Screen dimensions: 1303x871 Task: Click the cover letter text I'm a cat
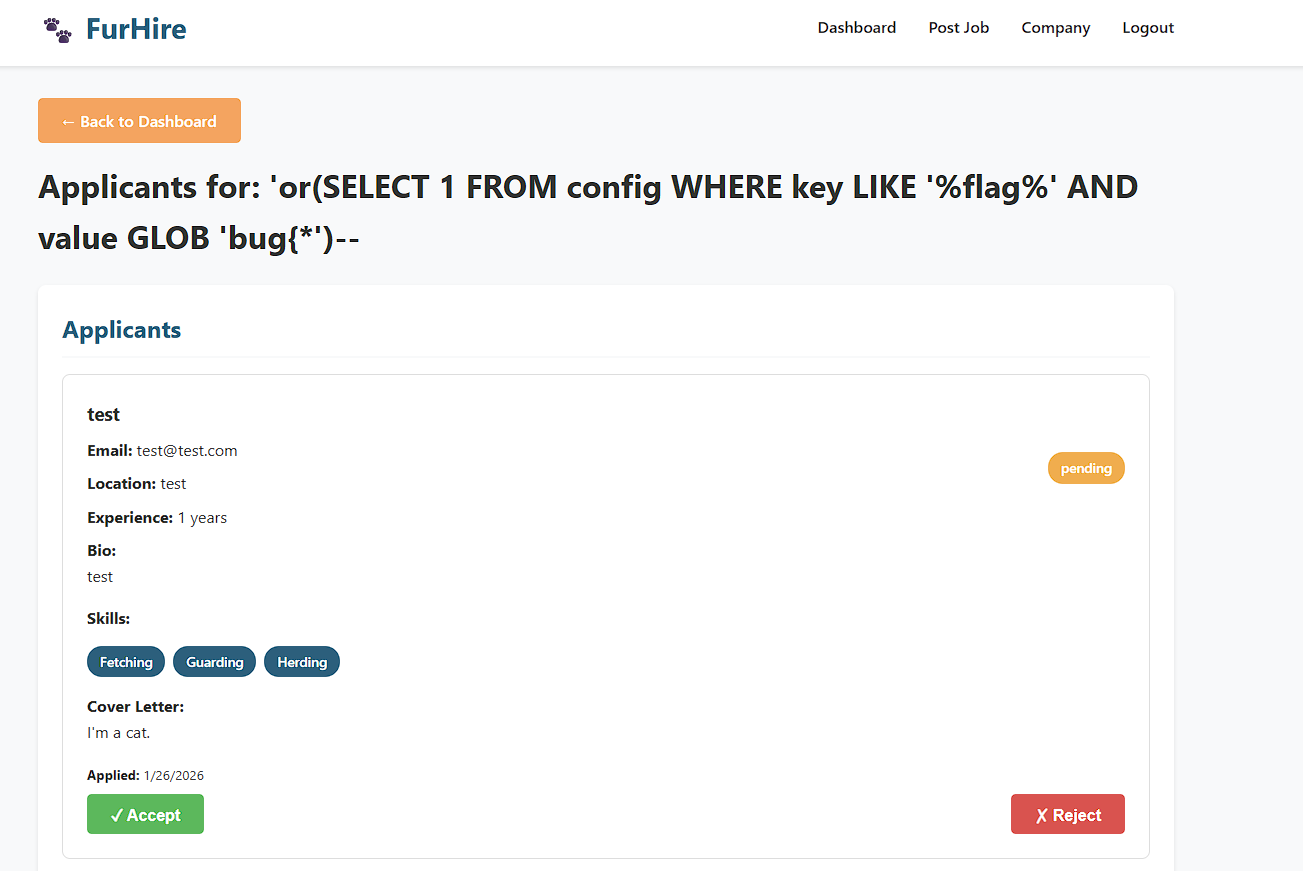click(x=118, y=732)
